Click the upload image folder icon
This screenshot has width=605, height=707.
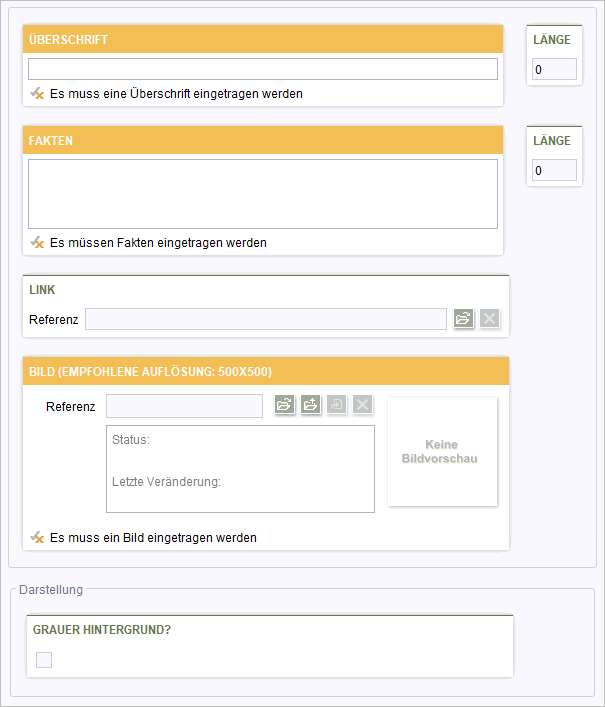pos(311,404)
